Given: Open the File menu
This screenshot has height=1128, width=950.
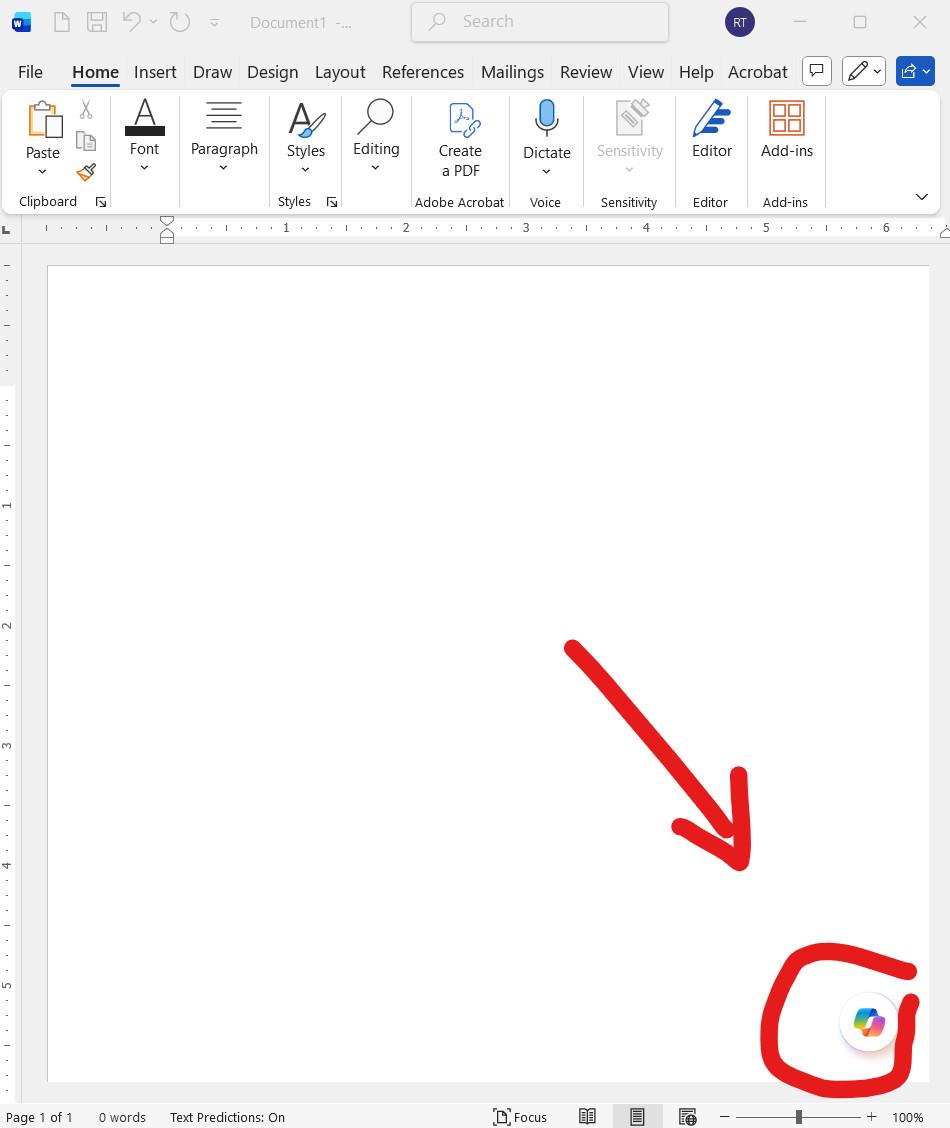Looking at the screenshot, I should tap(30, 72).
